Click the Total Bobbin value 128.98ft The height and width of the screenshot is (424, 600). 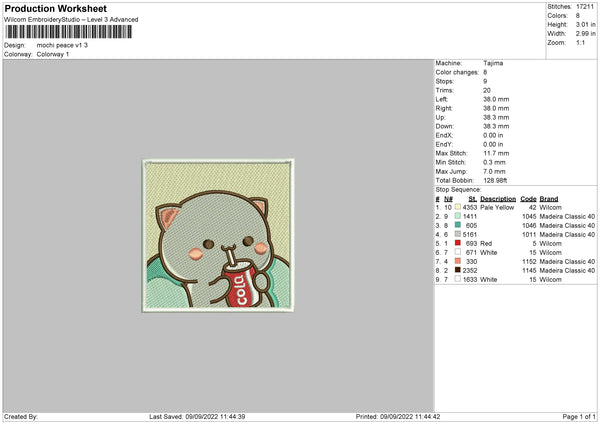point(495,180)
